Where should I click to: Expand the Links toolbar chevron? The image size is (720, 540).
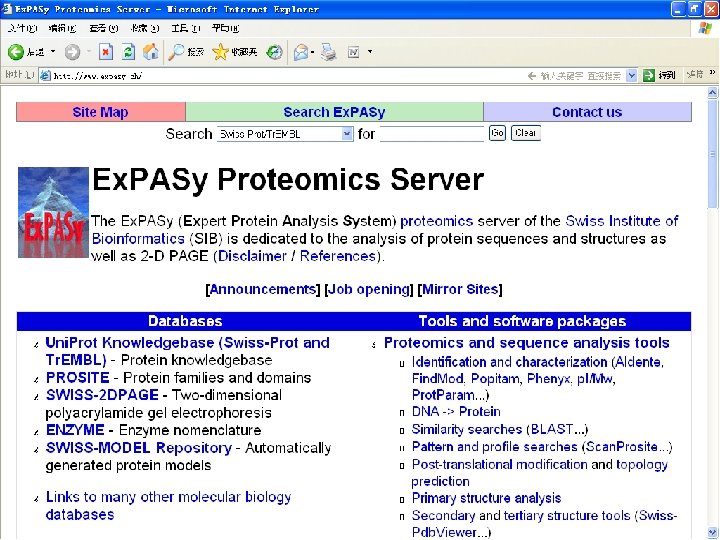point(712,73)
